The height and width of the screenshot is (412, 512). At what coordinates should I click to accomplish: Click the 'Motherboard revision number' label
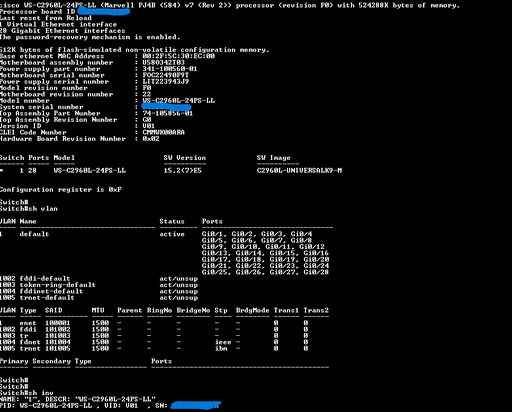click(56, 94)
